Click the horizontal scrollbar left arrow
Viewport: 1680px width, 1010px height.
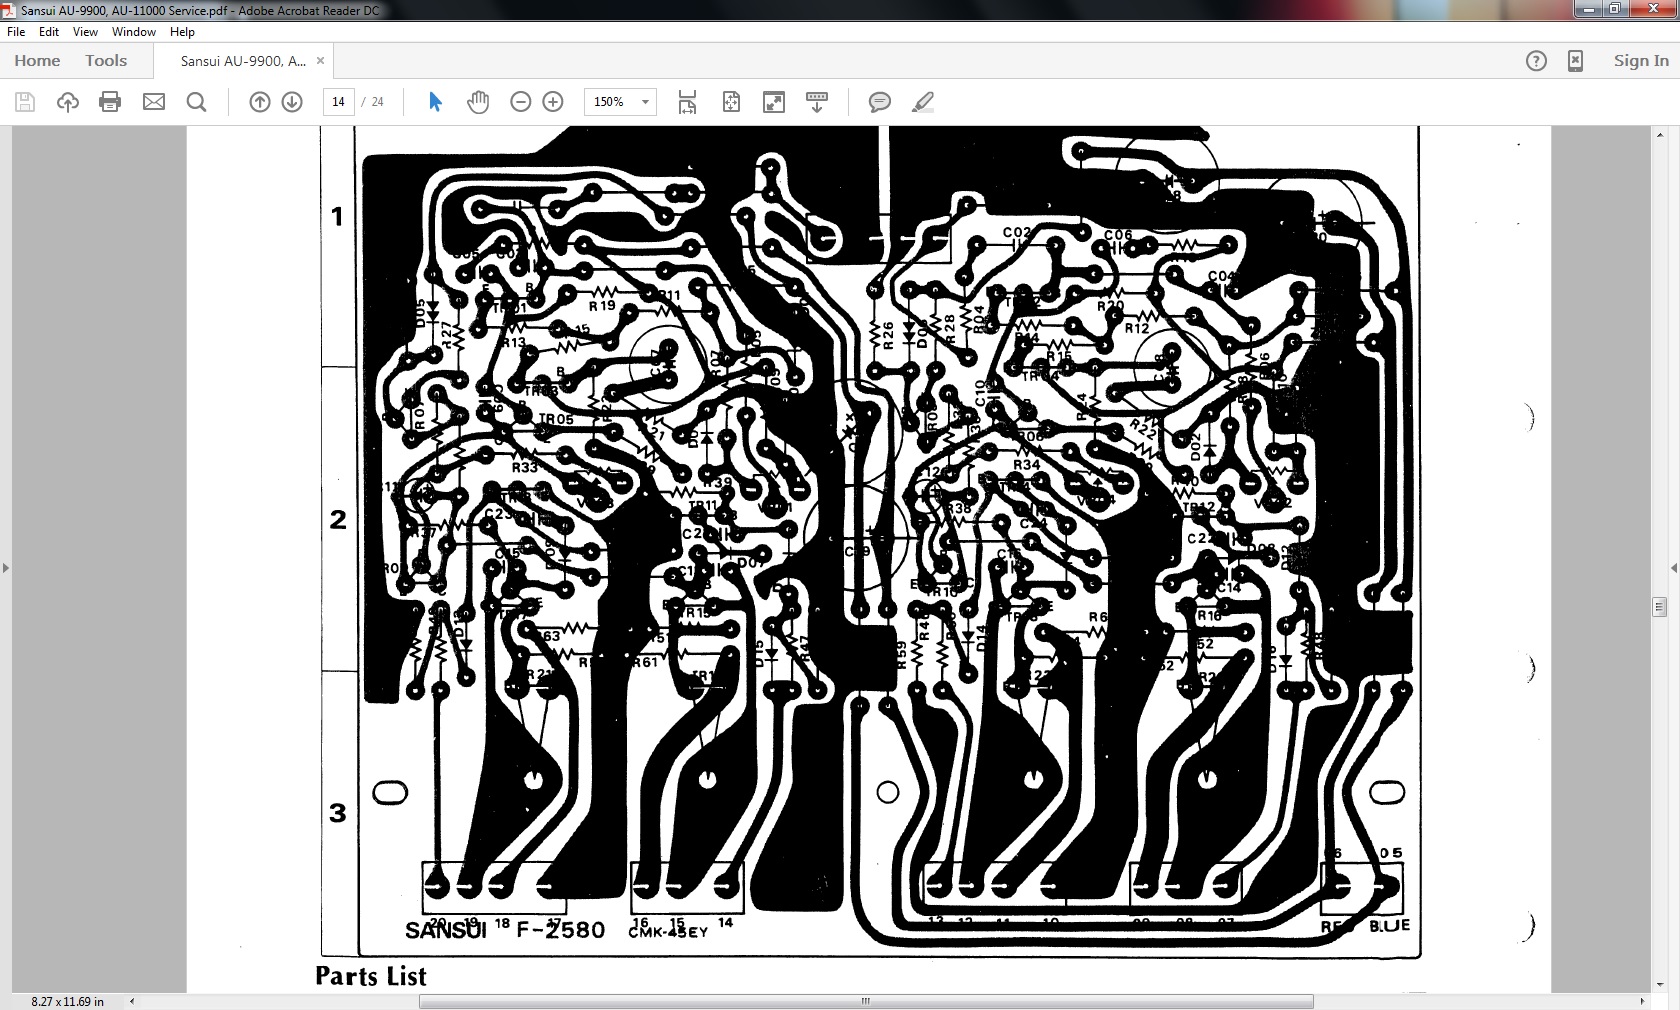coord(132,1001)
